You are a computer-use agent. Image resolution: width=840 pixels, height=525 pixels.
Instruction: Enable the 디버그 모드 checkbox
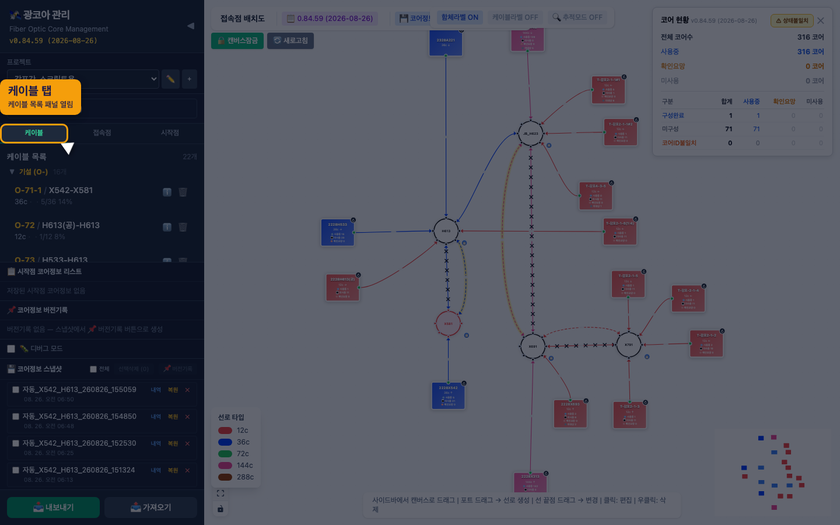tap(11, 349)
